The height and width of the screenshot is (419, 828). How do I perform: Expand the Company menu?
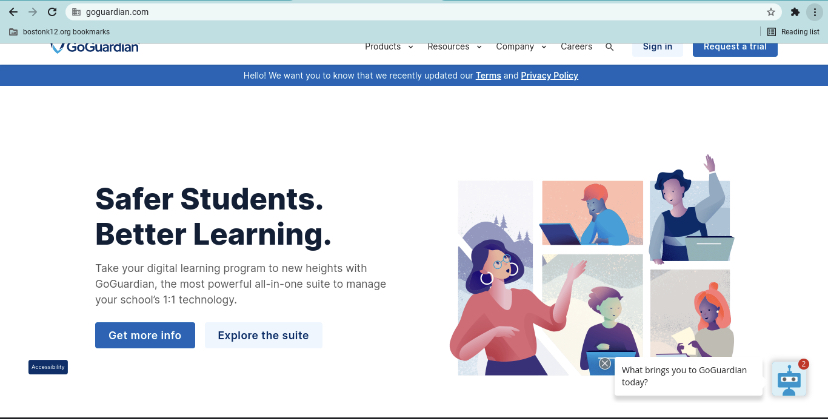[521, 46]
